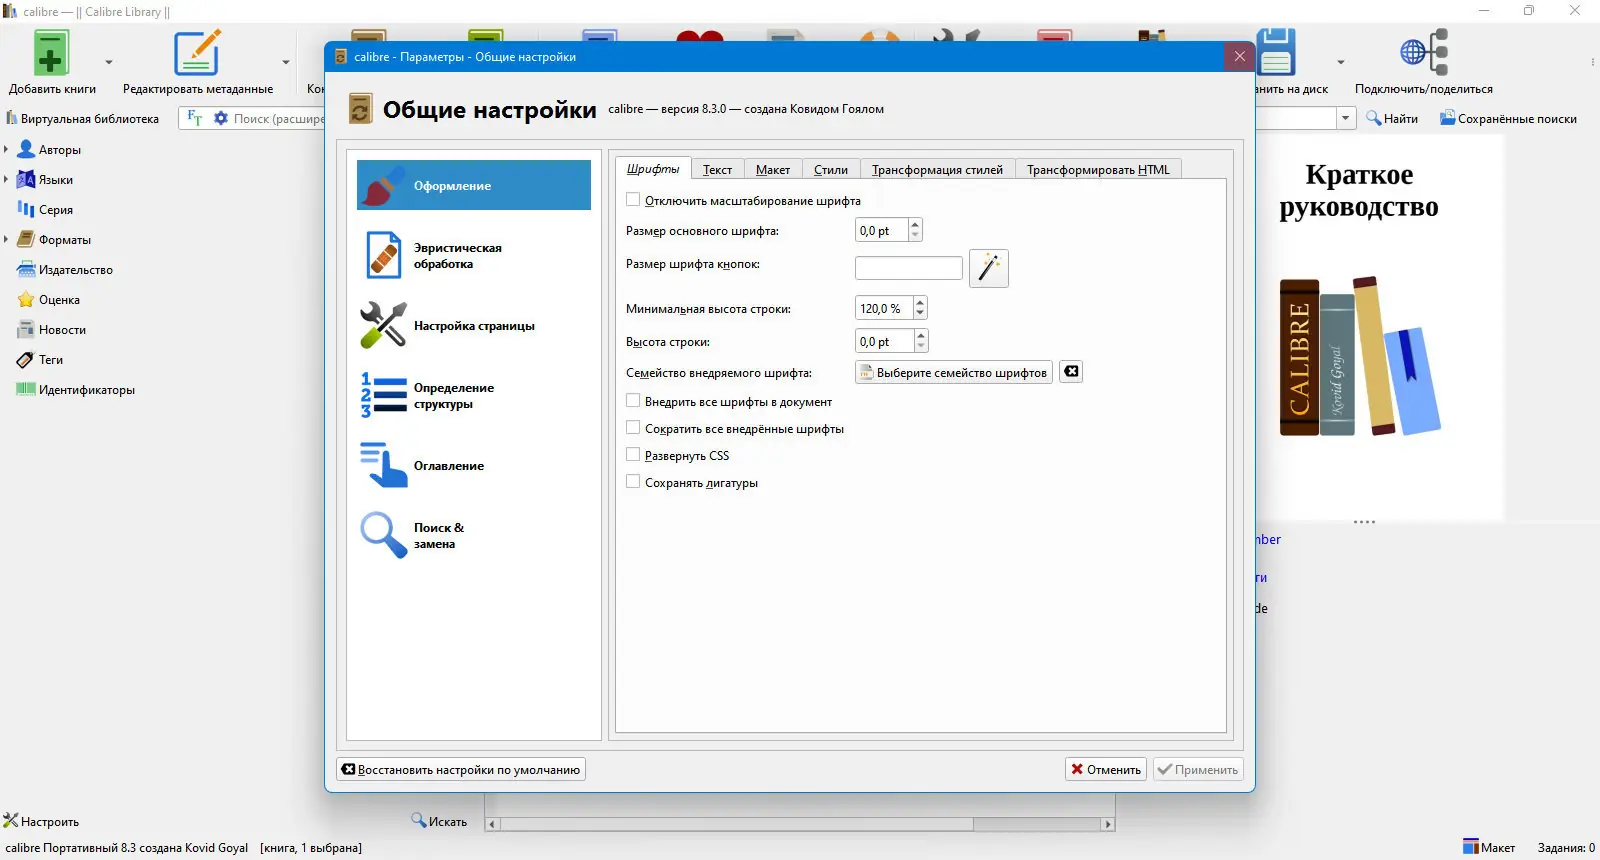Switch to the Текст tab
Viewport: 1600px width, 860px height.
point(717,170)
